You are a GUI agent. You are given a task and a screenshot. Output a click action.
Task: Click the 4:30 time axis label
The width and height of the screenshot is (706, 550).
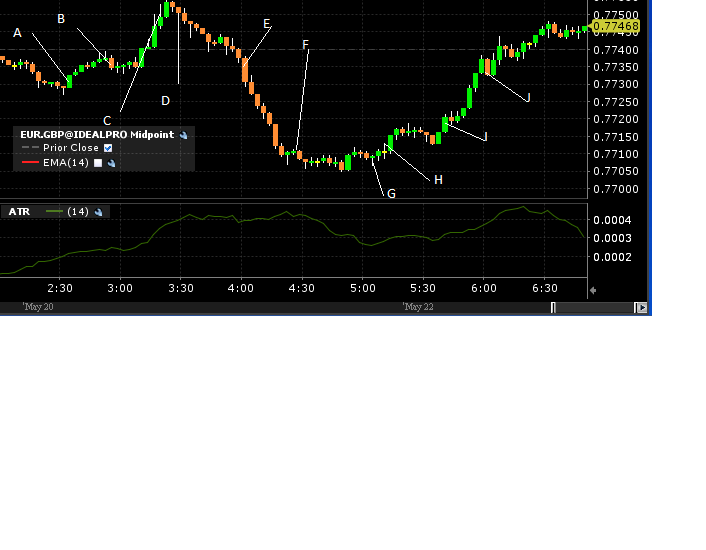point(302,289)
